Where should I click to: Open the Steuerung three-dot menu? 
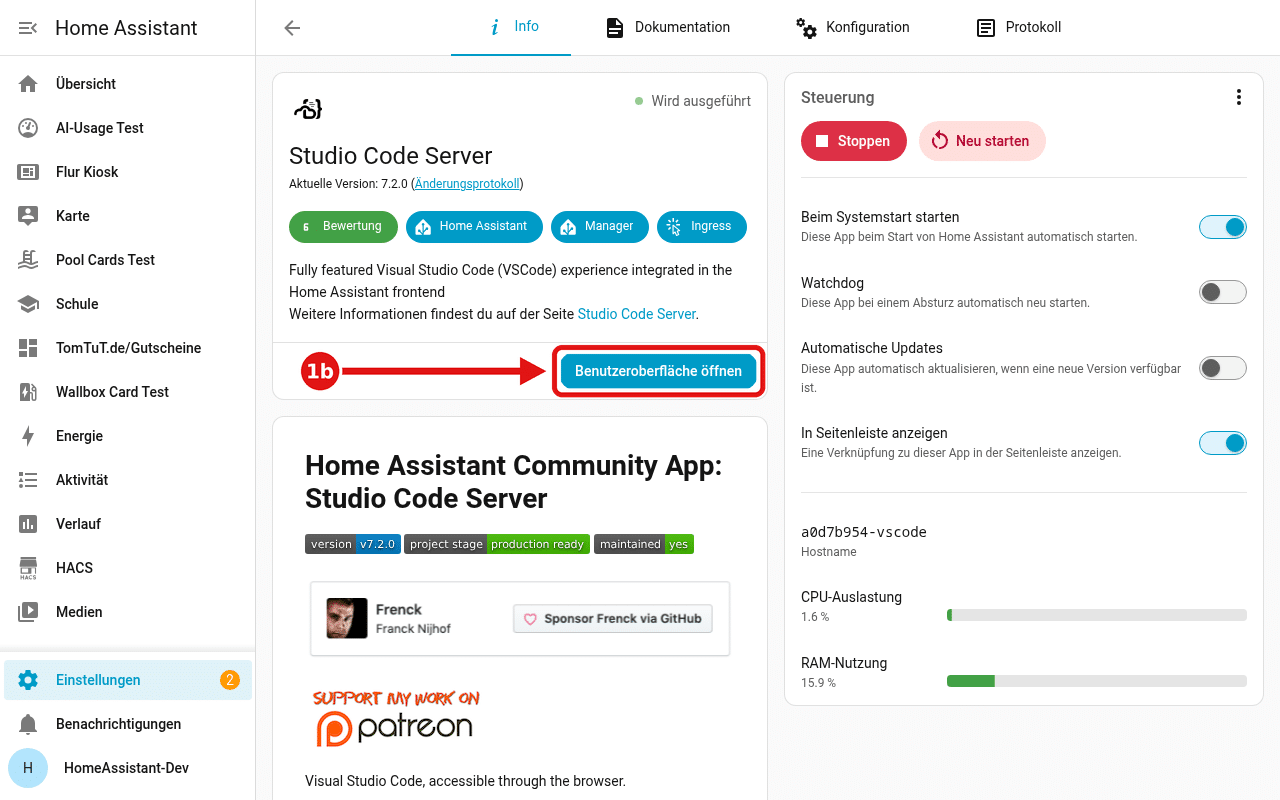1239,97
